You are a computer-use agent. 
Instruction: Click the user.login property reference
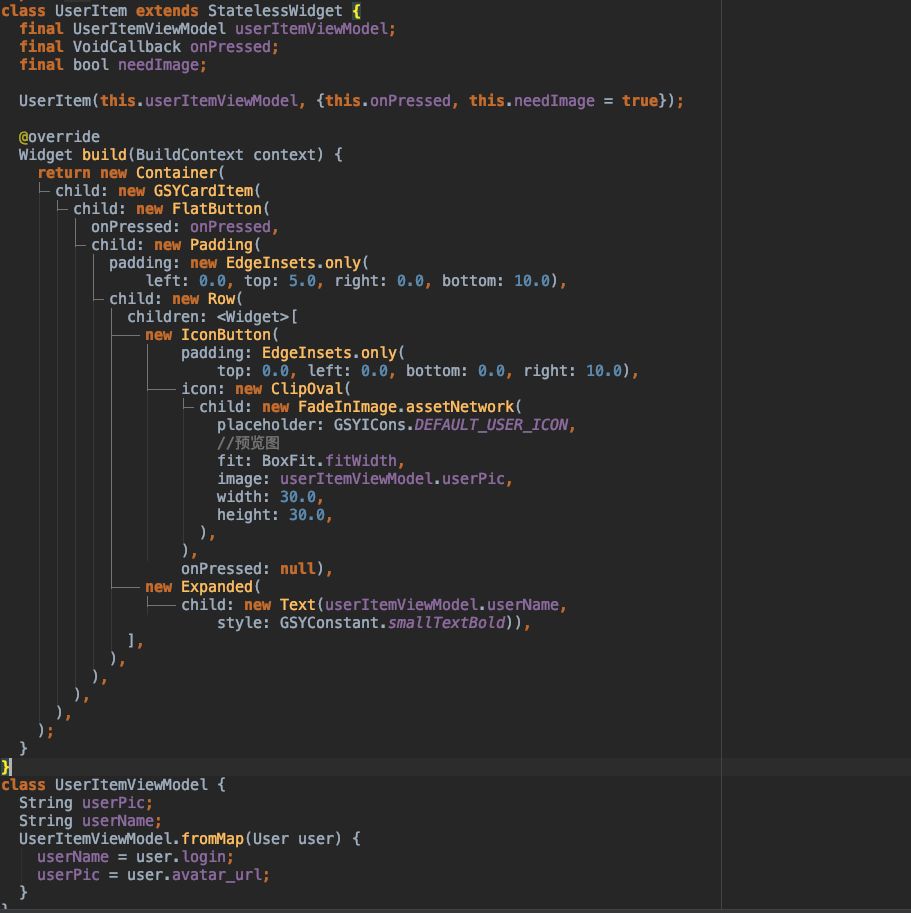[x=212, y=856]
